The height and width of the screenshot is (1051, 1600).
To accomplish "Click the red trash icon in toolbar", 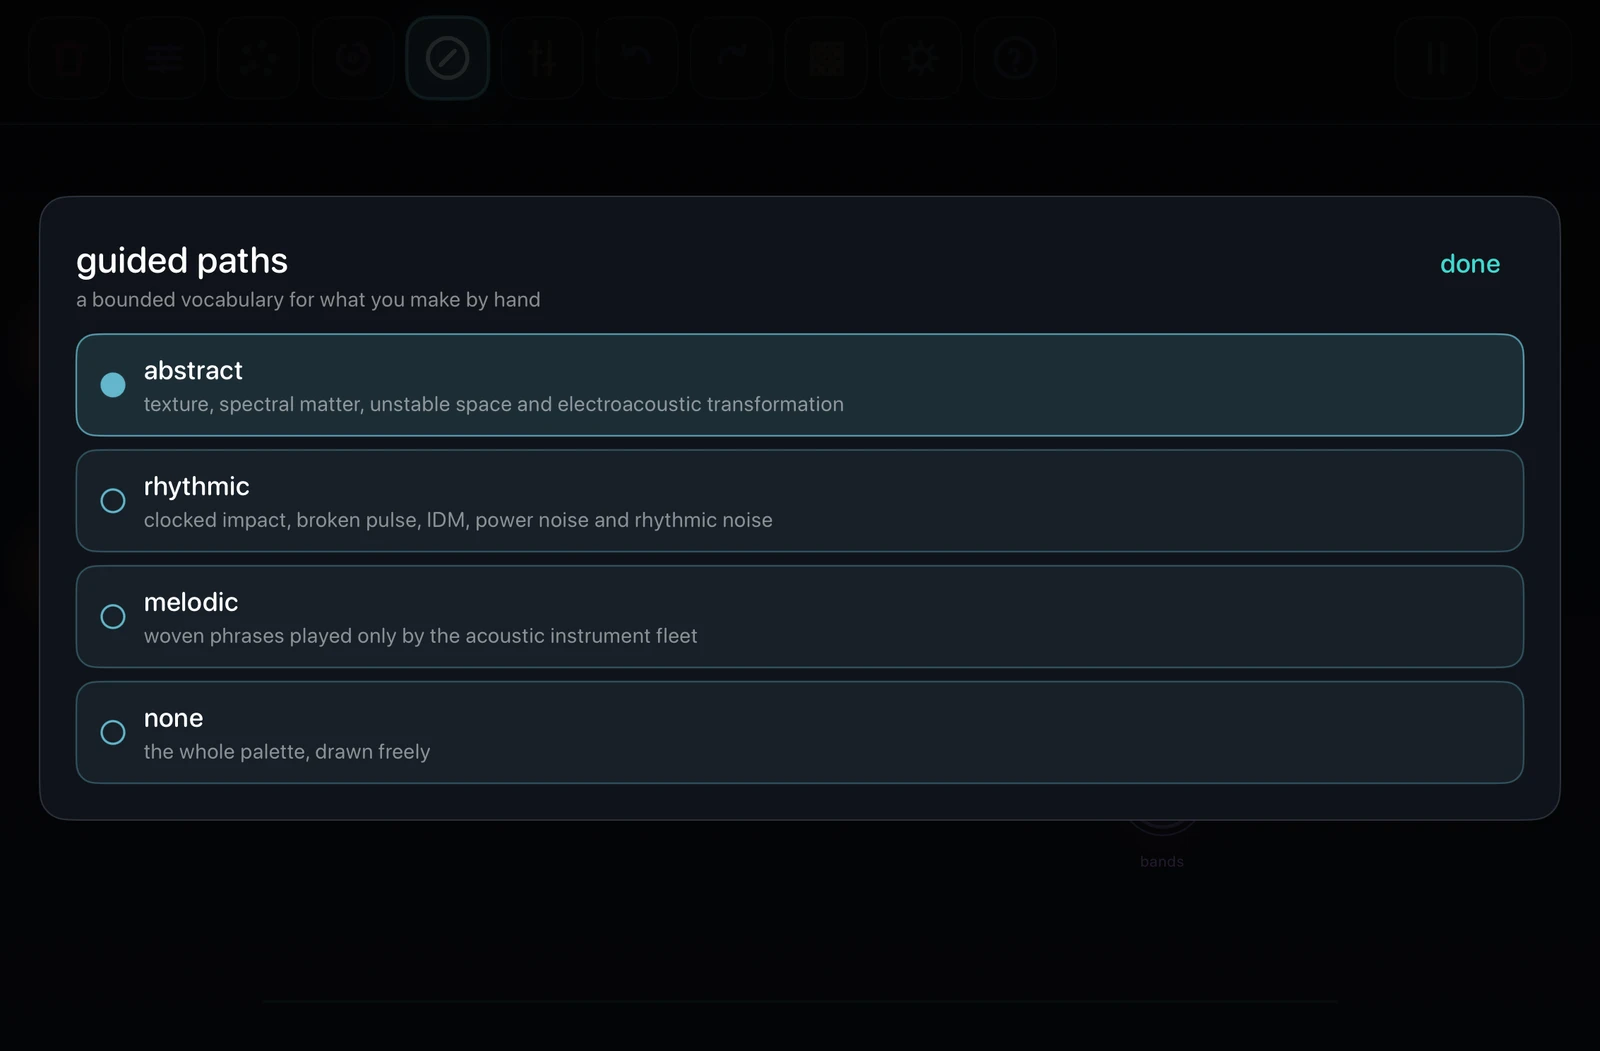I will [x=70, y=58].
